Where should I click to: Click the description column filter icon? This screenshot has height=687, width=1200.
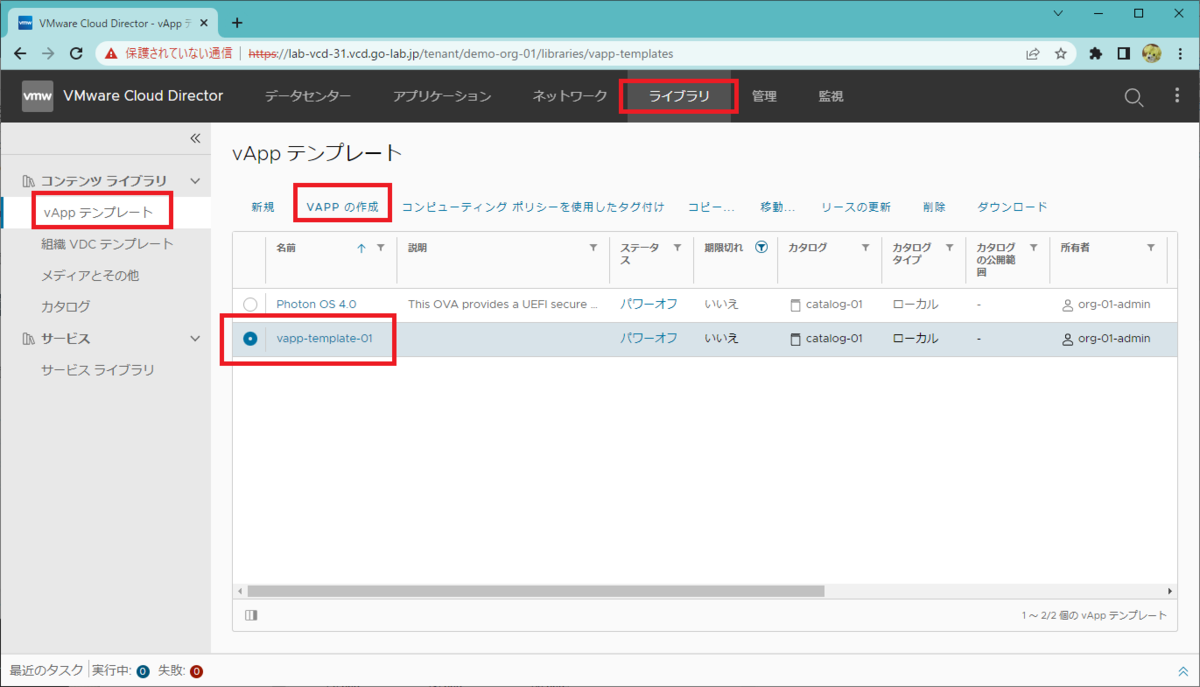pos(593,248)
